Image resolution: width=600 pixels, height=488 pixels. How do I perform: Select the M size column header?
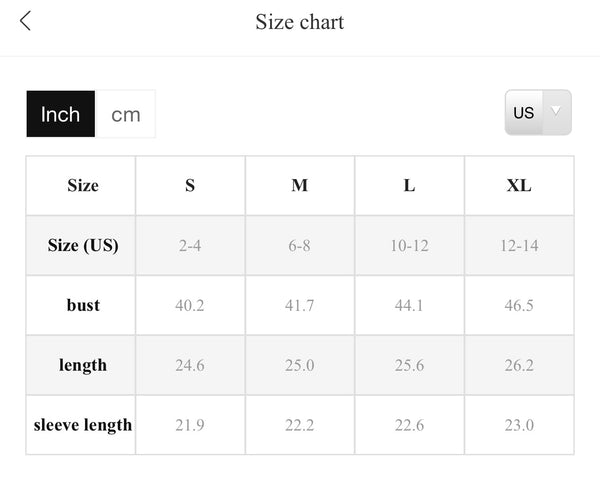coord(300,186)
